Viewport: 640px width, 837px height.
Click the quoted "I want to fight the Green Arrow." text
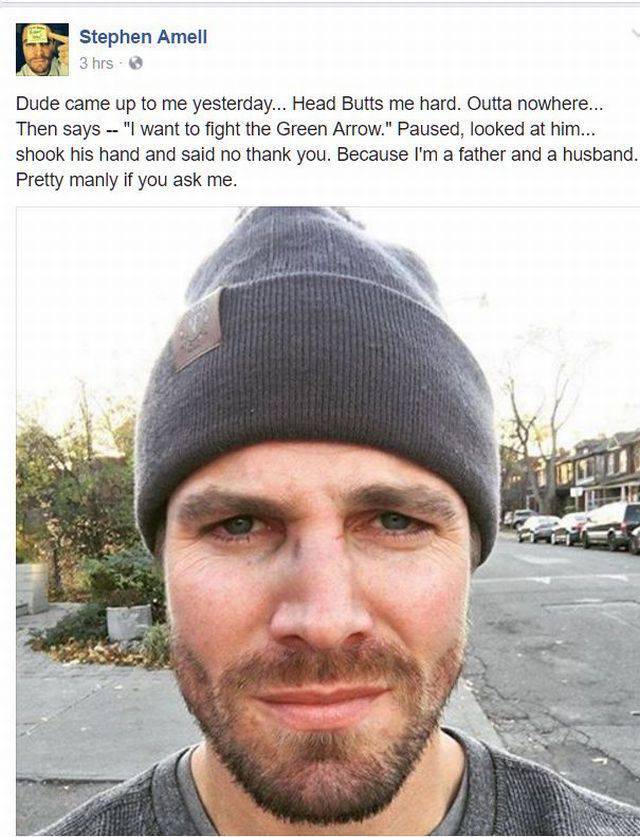pos(258,129)
